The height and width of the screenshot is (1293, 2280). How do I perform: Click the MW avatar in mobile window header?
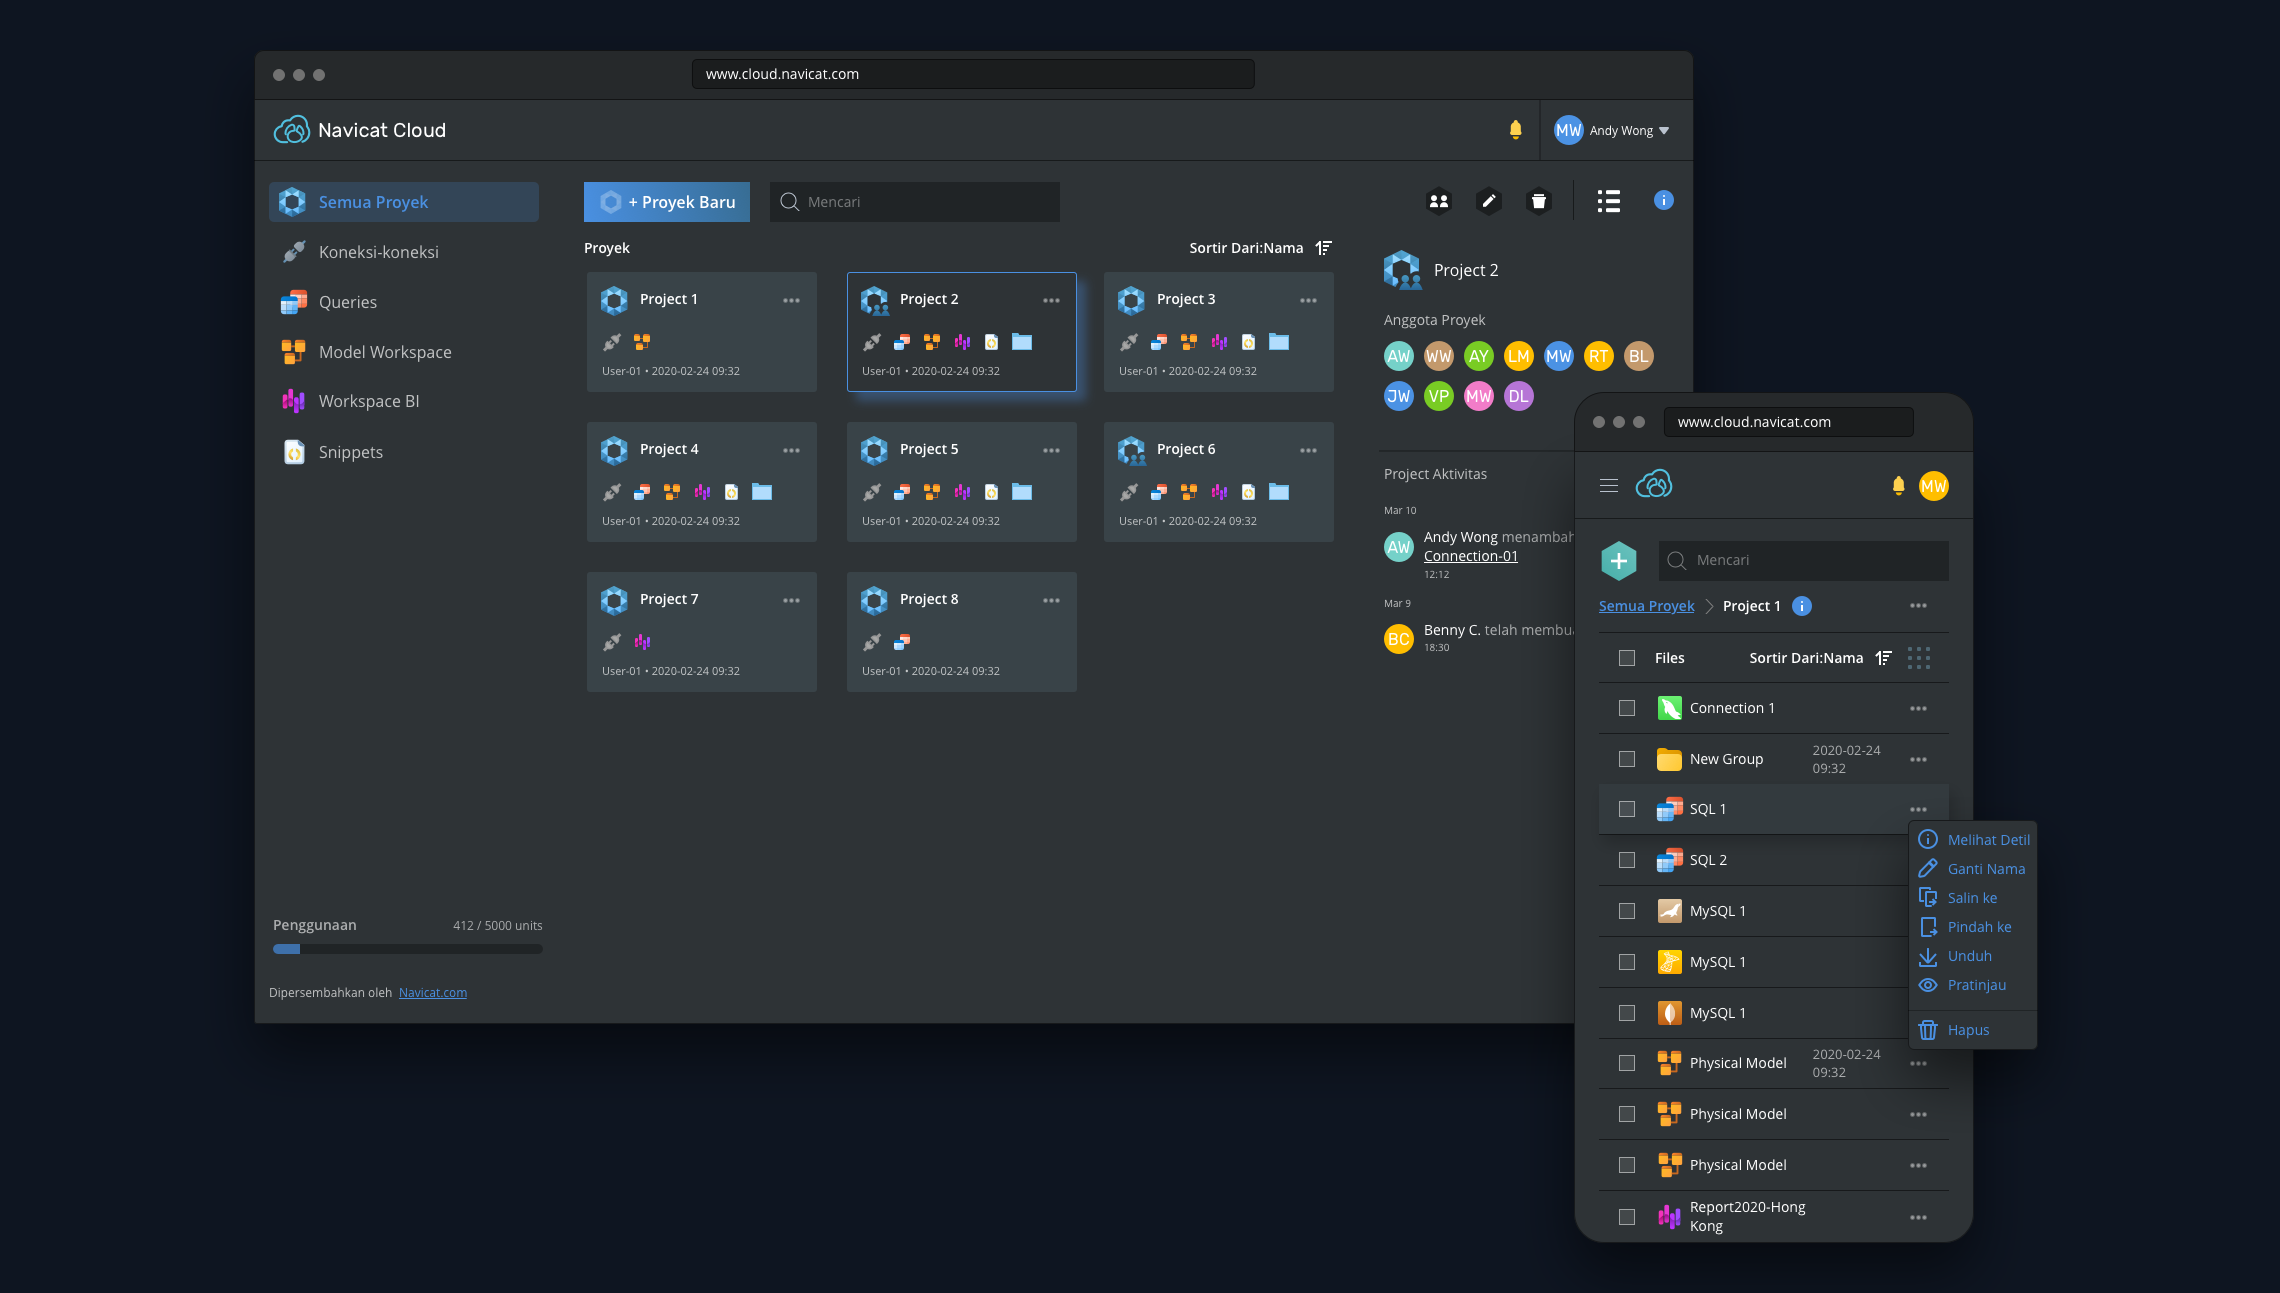pyautogui.click(x=1934, y=486)
